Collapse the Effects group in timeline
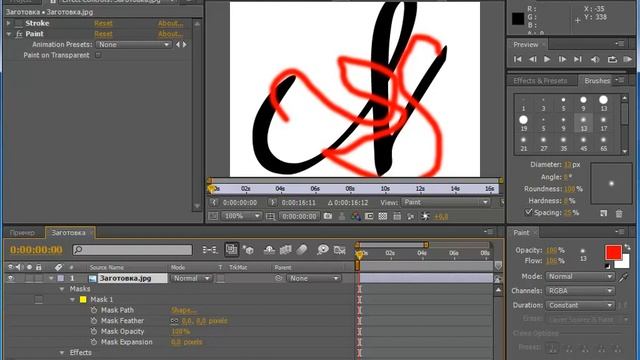This screenshot has width=640, height=360. tap(62, 353)
